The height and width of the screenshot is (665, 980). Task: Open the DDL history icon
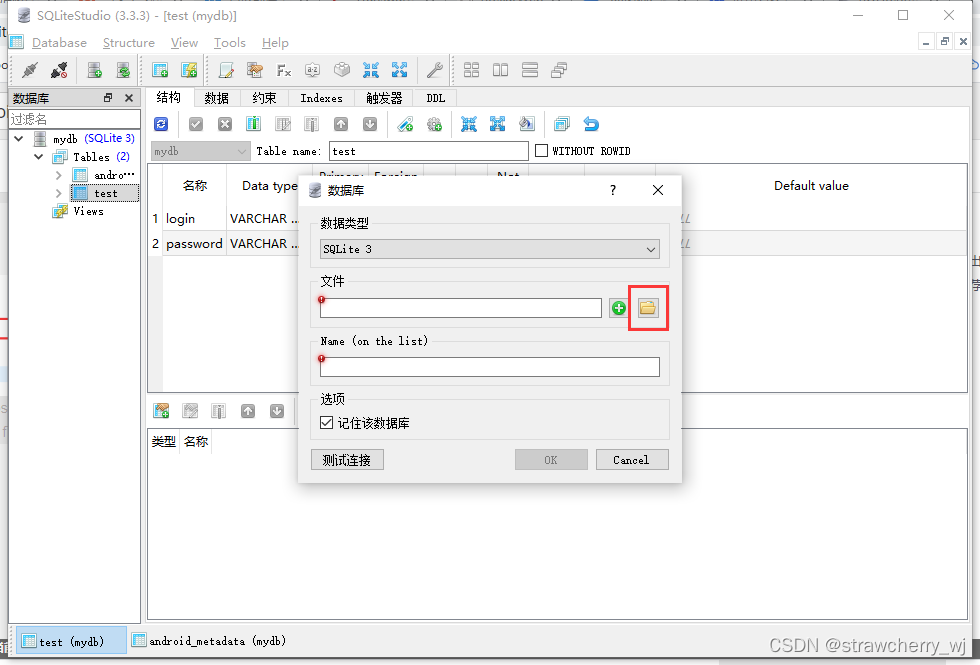(254, 70)
